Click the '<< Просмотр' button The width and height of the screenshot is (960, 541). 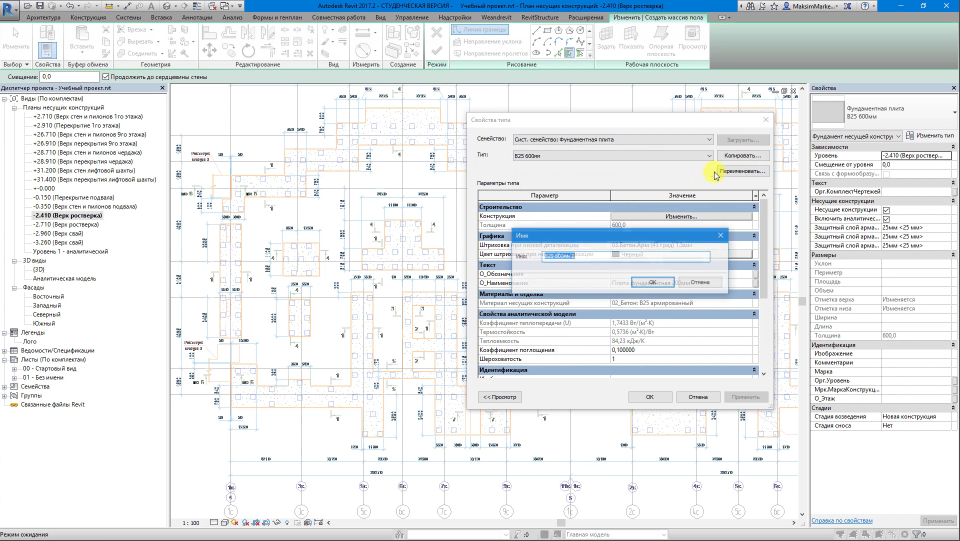(500, 397)
